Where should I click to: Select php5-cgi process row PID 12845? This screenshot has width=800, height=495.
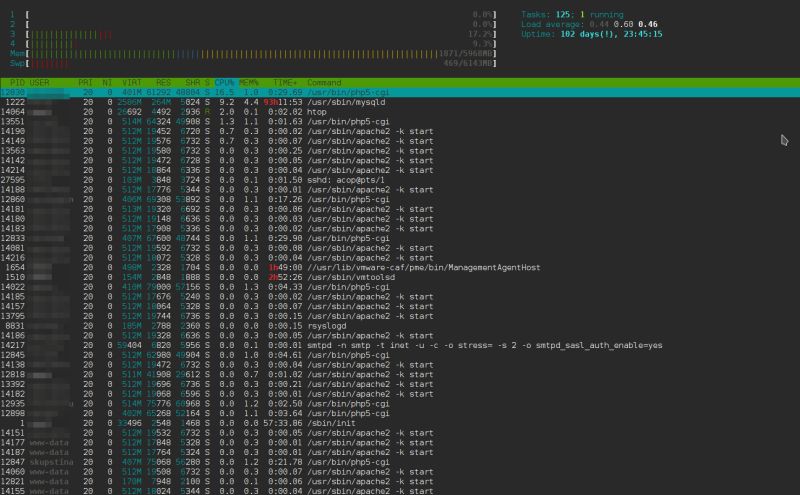[x=400, y=355]
